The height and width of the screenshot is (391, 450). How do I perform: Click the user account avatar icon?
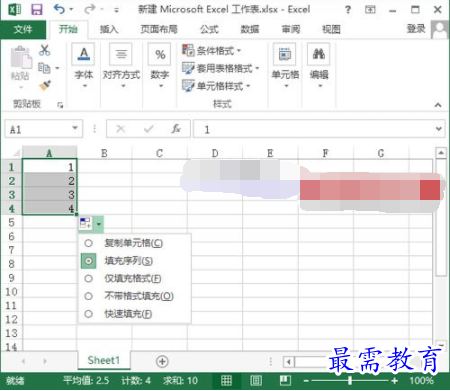(x=440, y=30)
